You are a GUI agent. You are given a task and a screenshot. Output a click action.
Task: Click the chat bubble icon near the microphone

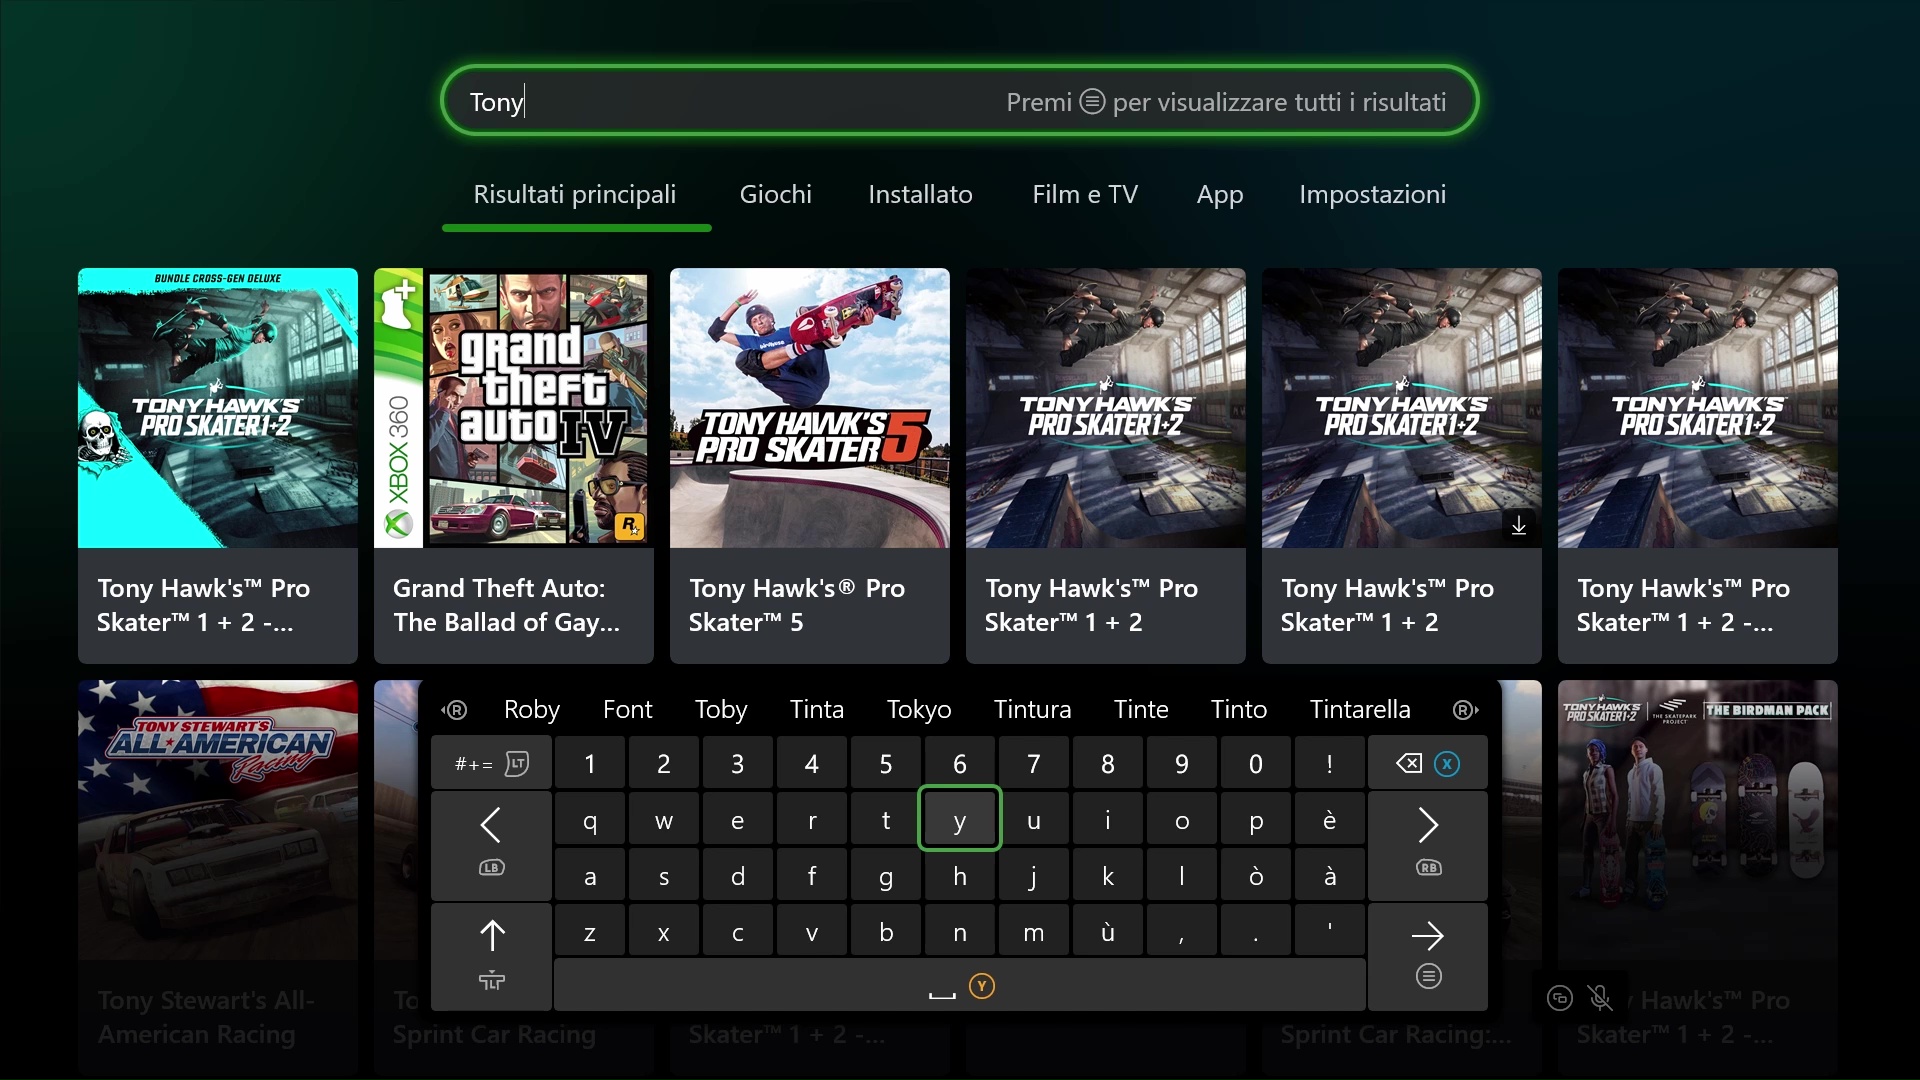1560,997
